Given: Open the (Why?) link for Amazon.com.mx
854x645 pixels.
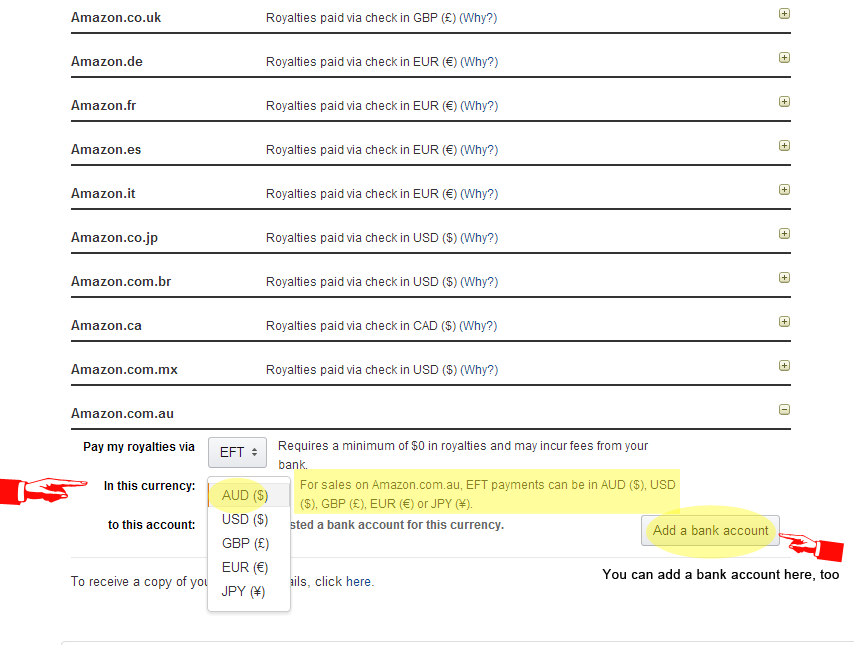Looking at the screenshot, I should click(479, 370).
